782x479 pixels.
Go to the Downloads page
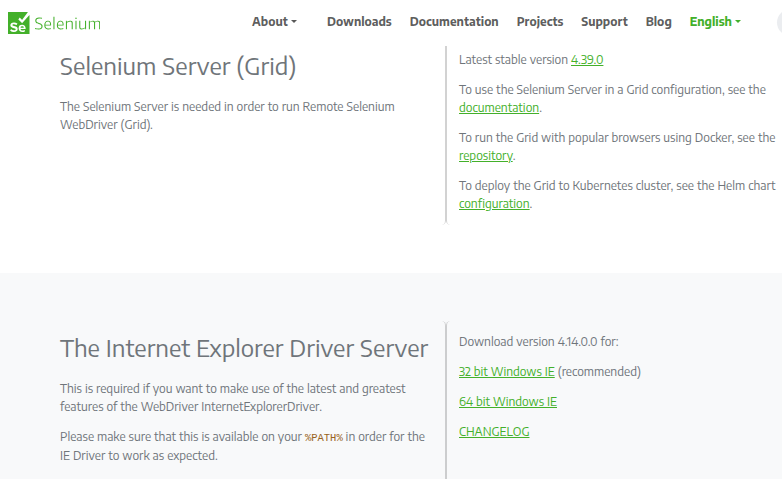tap(359, 21)
